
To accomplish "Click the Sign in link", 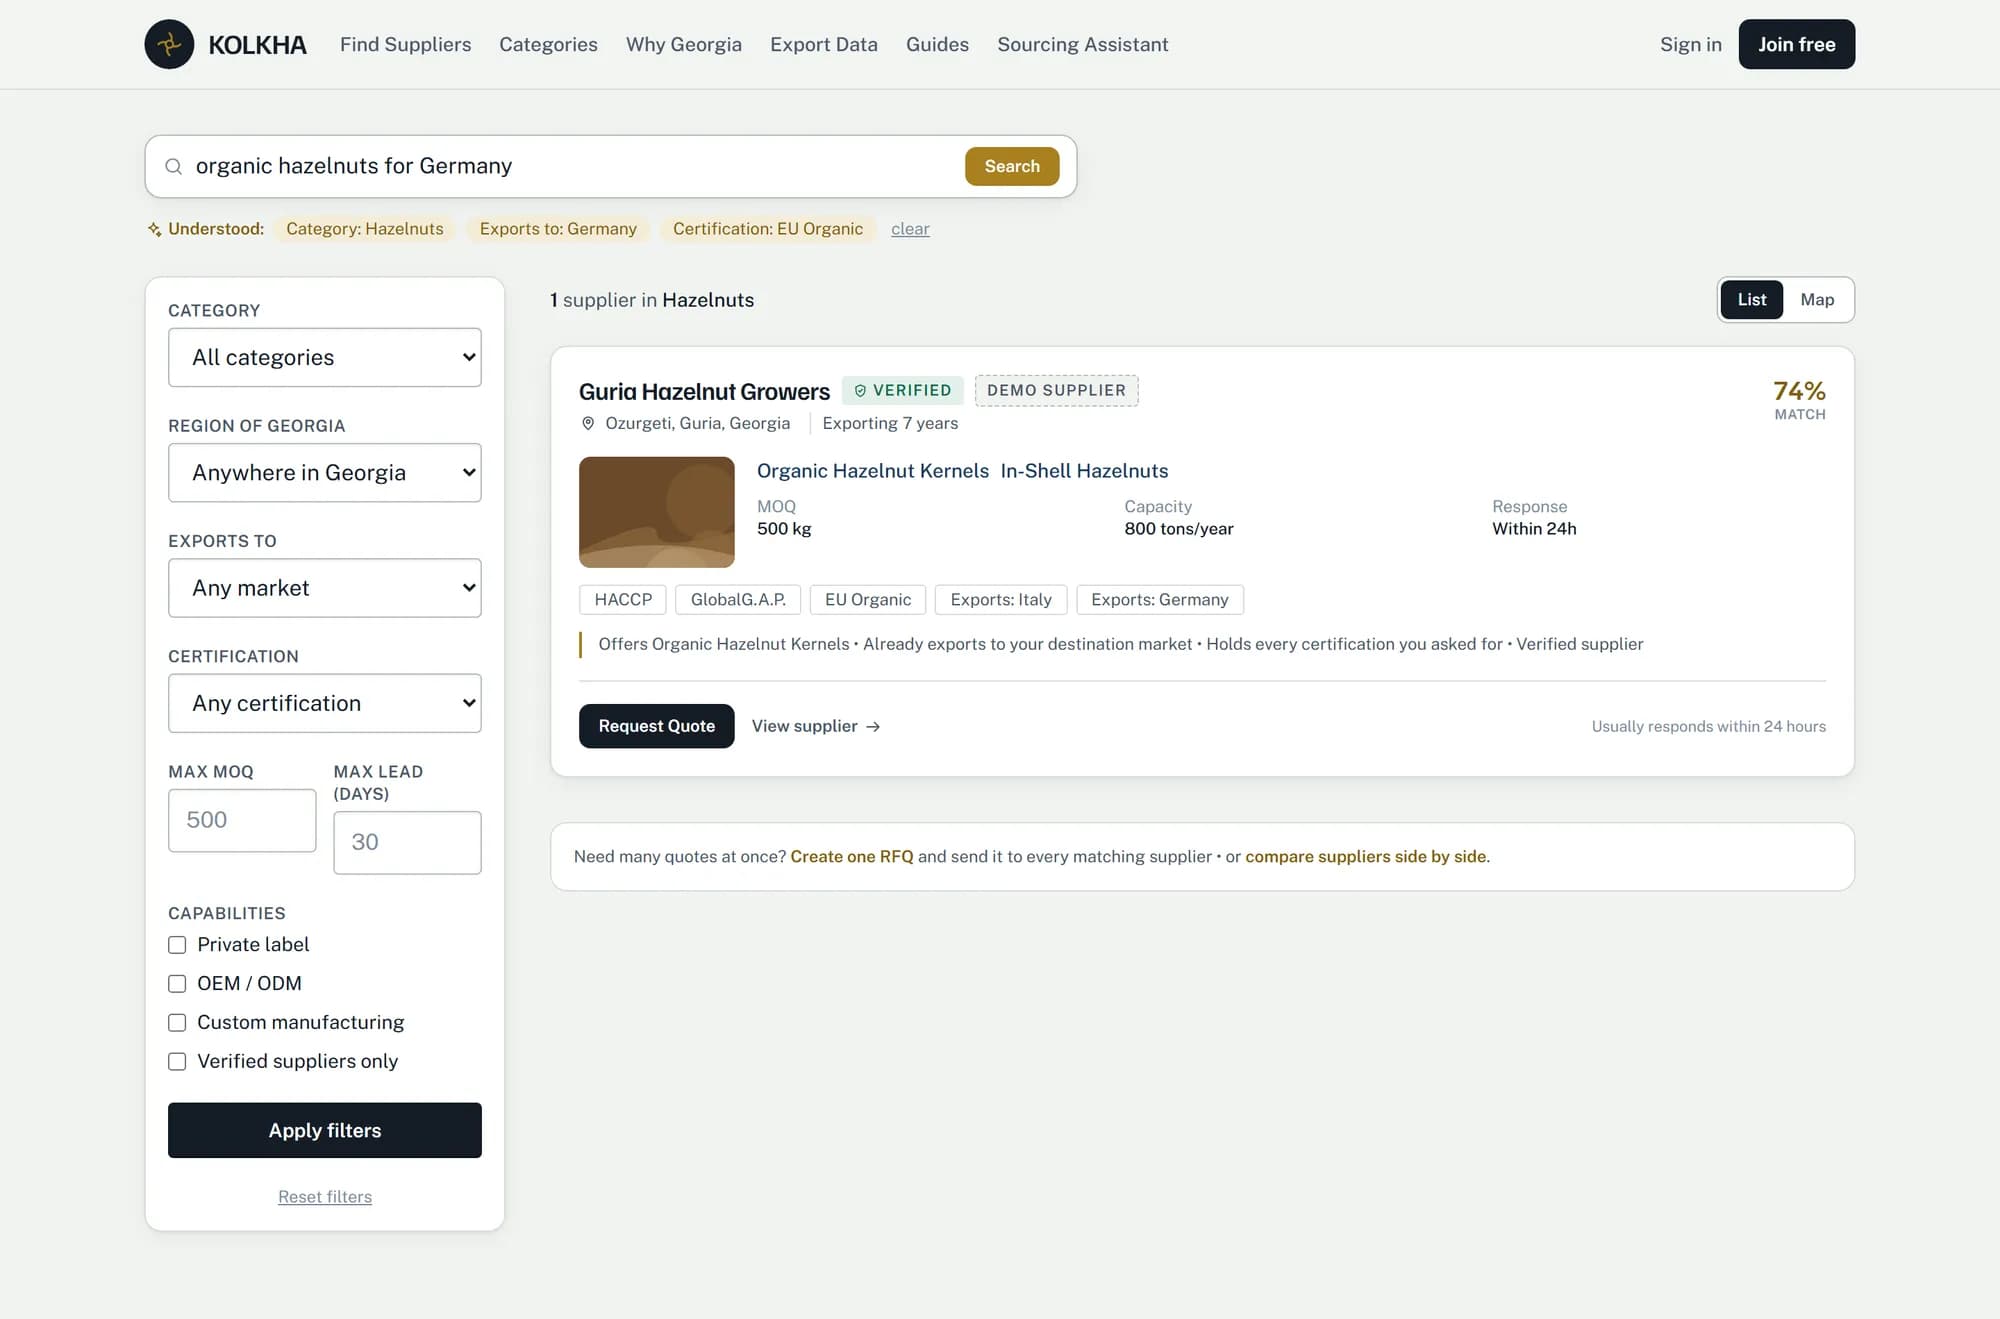I will [x=1691, y=45].
